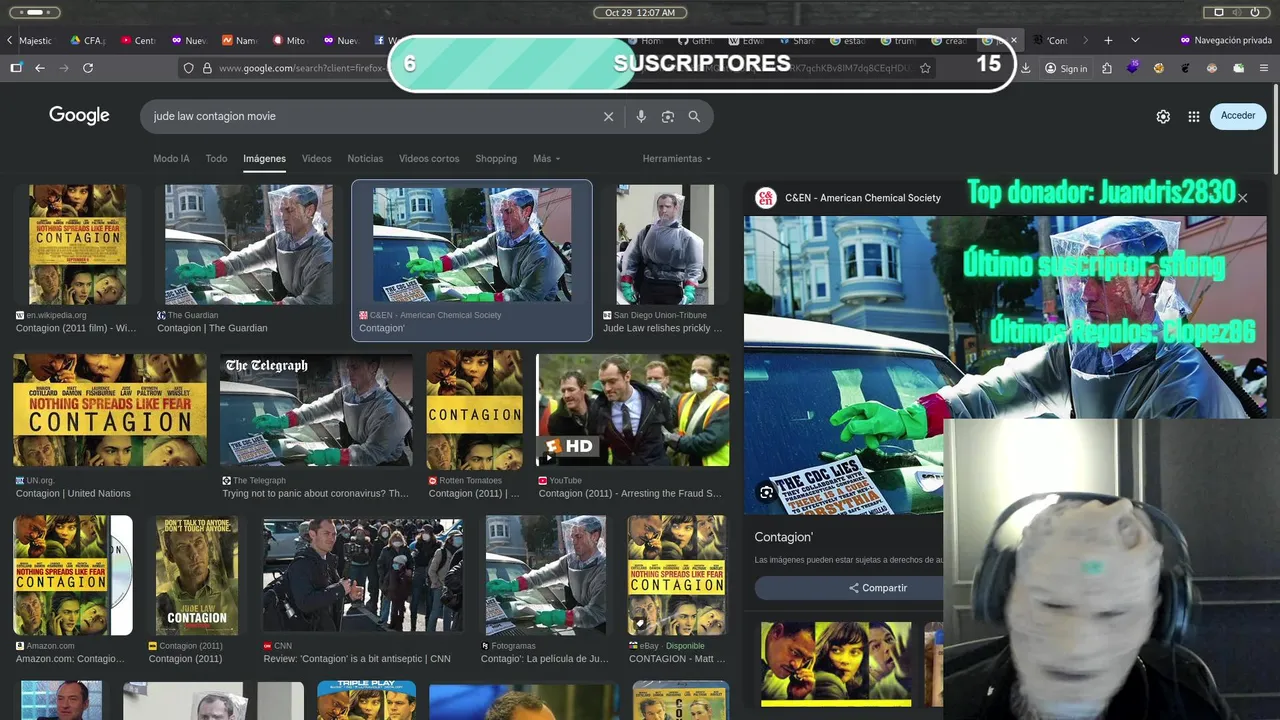Expand the Herramientas tools dropdown
Screen dimensions: 1280x720
click(677, 158)
